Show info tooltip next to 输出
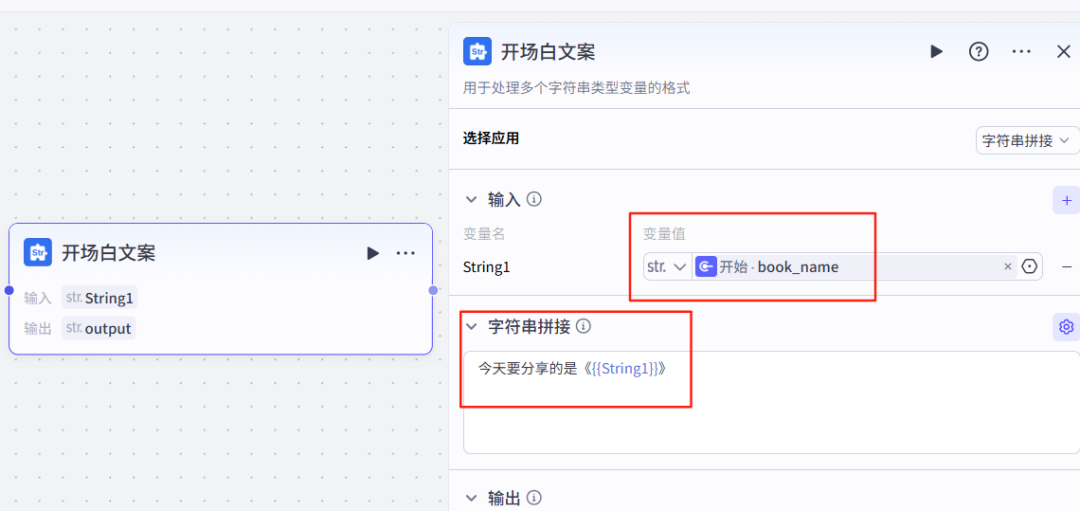The width and height of the screenshot is (1080, 511). click(534, 497)
